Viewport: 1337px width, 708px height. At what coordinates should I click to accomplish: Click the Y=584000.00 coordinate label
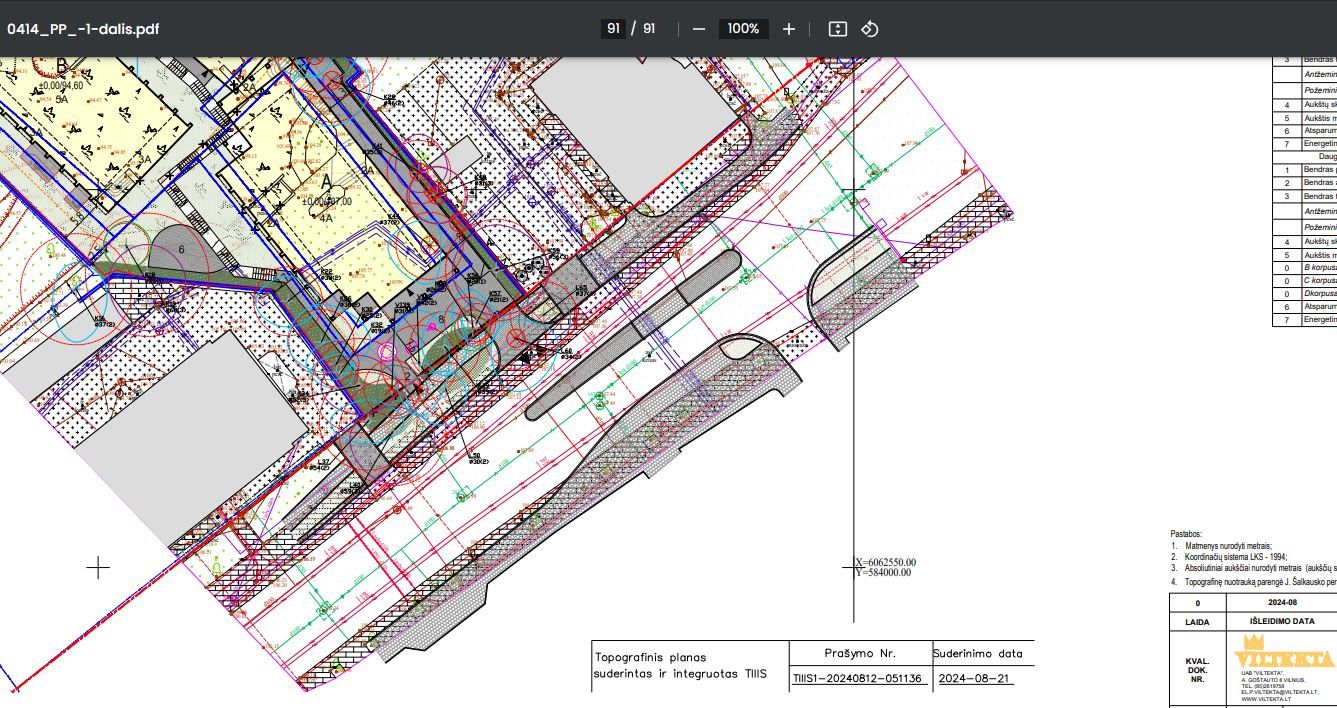pos(884,574)
